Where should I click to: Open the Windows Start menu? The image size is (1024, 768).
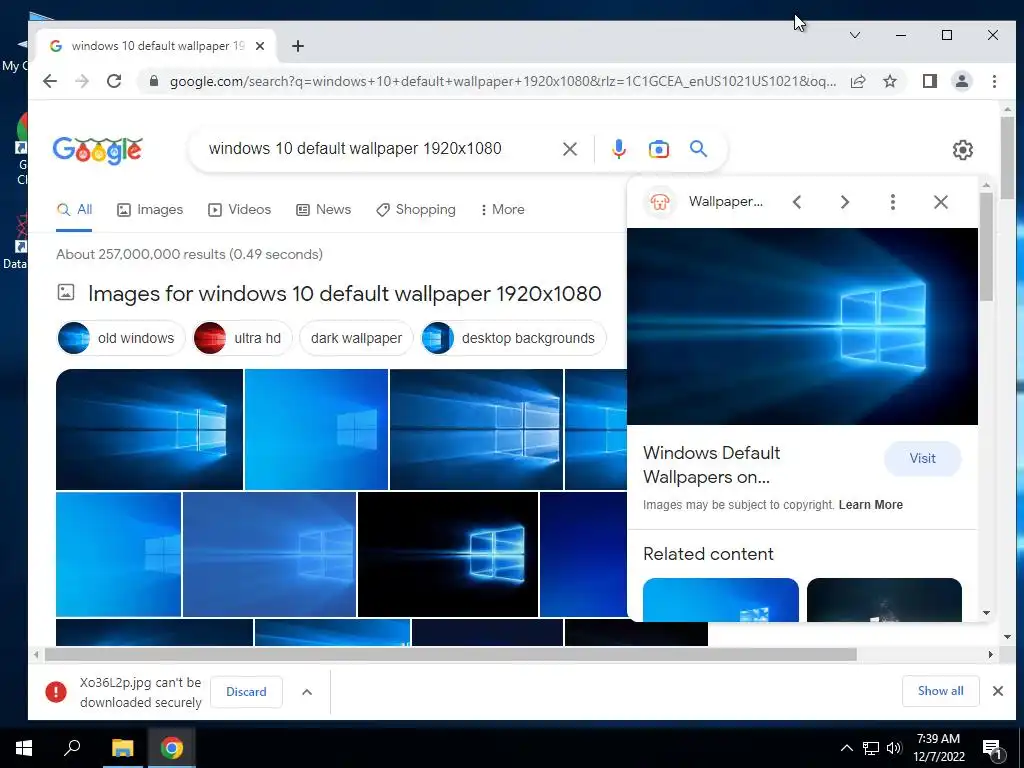[24, 748]
